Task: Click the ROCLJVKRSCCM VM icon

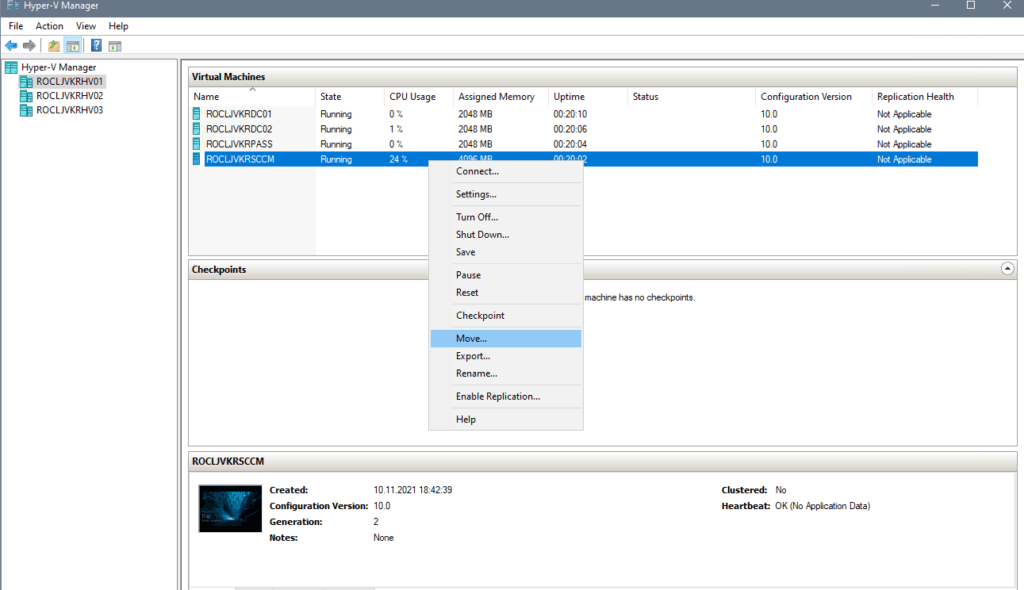Action: coord(197,159)
